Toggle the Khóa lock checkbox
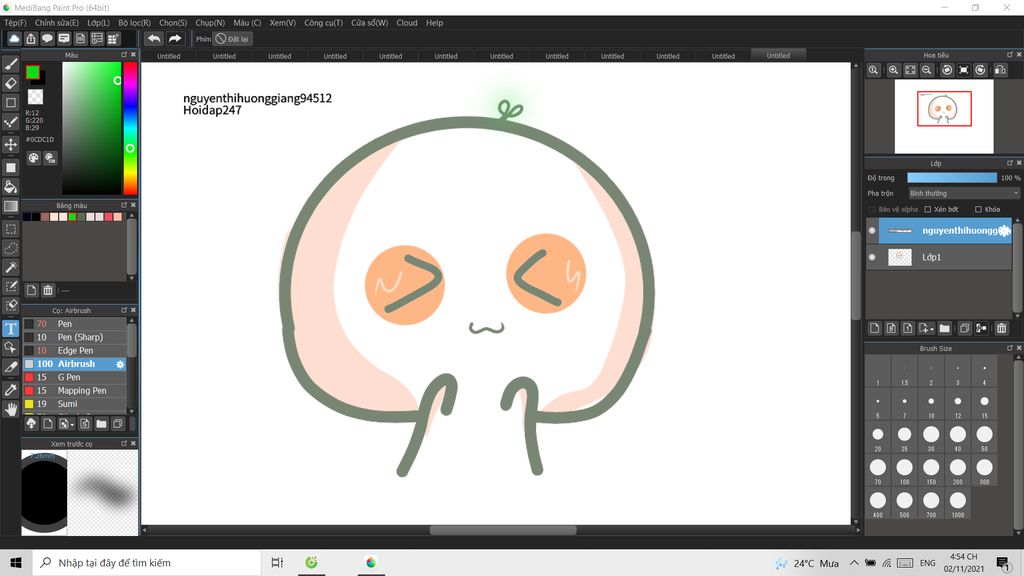 tap(978, 210)
